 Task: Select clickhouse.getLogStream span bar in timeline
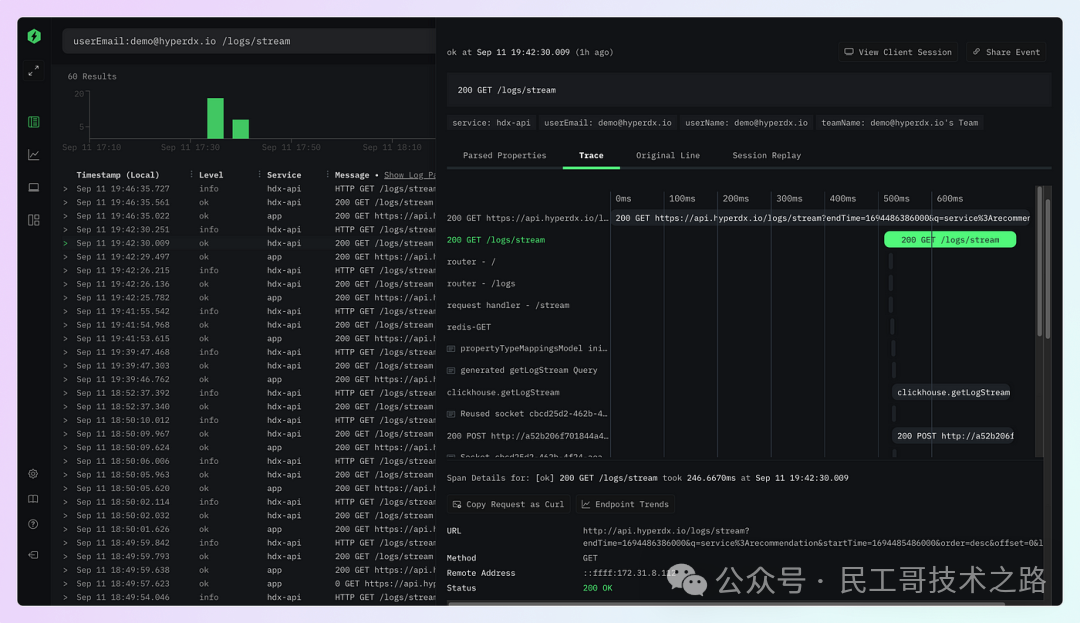coord(953,392)
